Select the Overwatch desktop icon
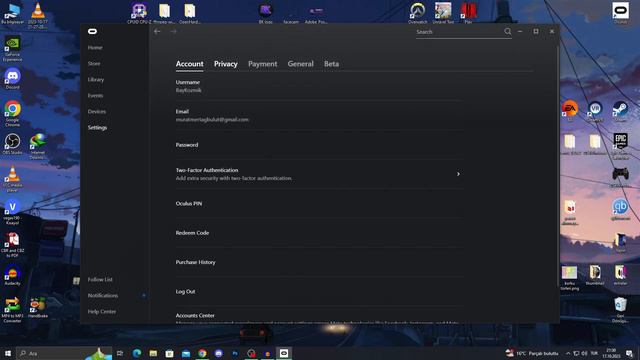Screen dimensions: 640x360 tap(418, 13)
